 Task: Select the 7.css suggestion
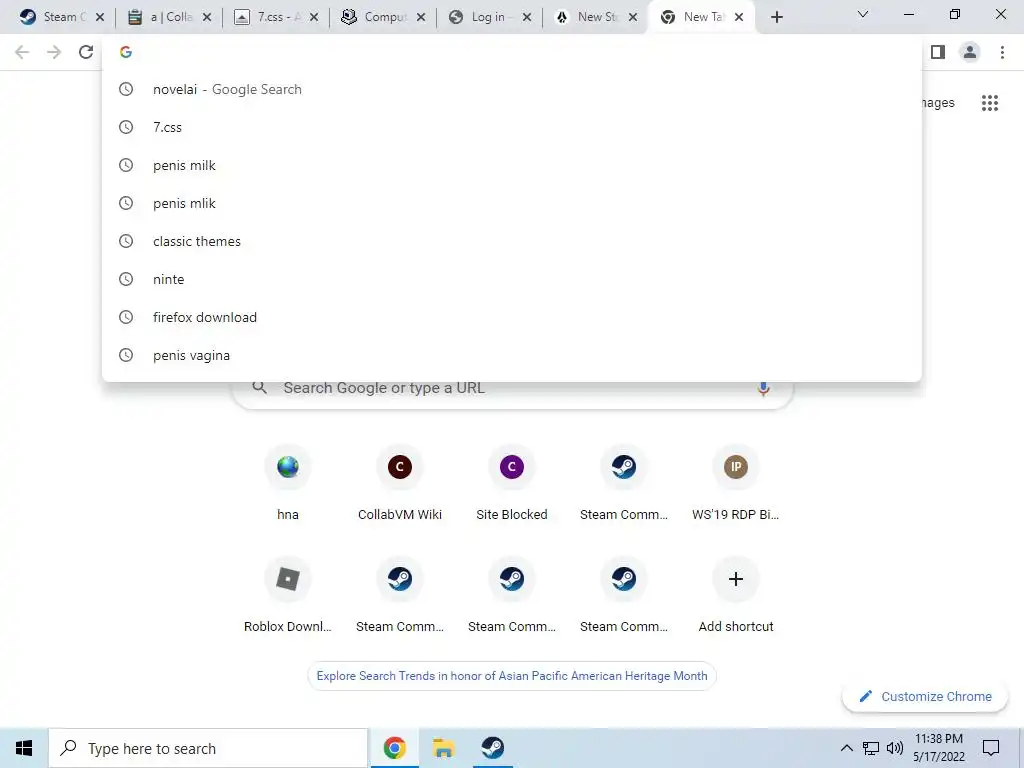(x=512, y=127)
